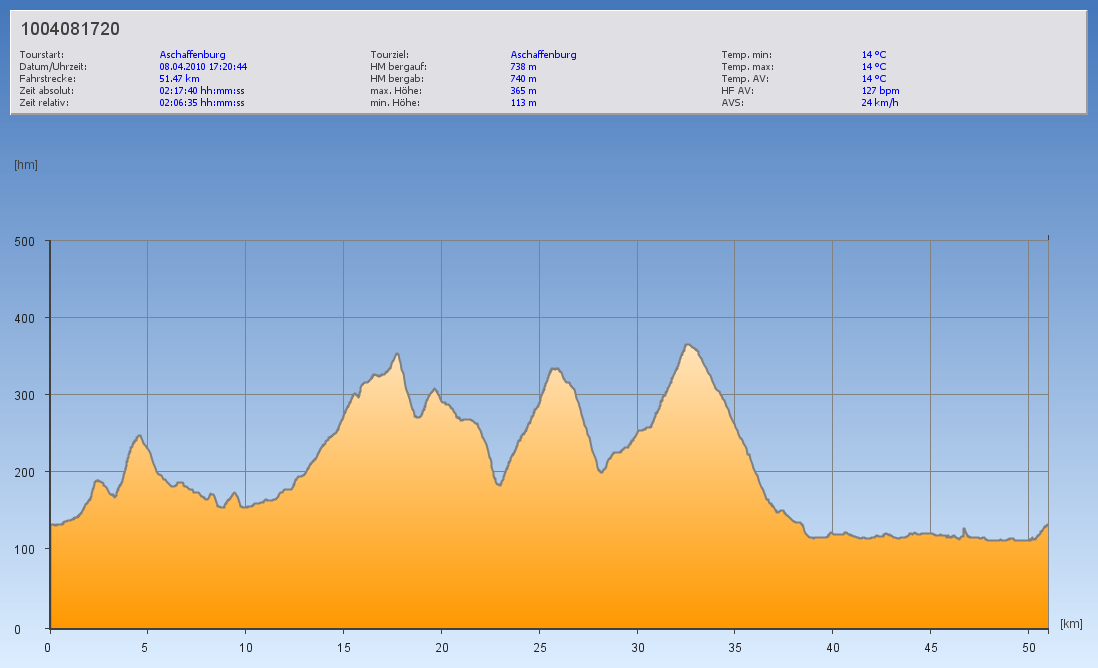
Task: Select the max. Höhe value 365 m
Action: [523, 91]
